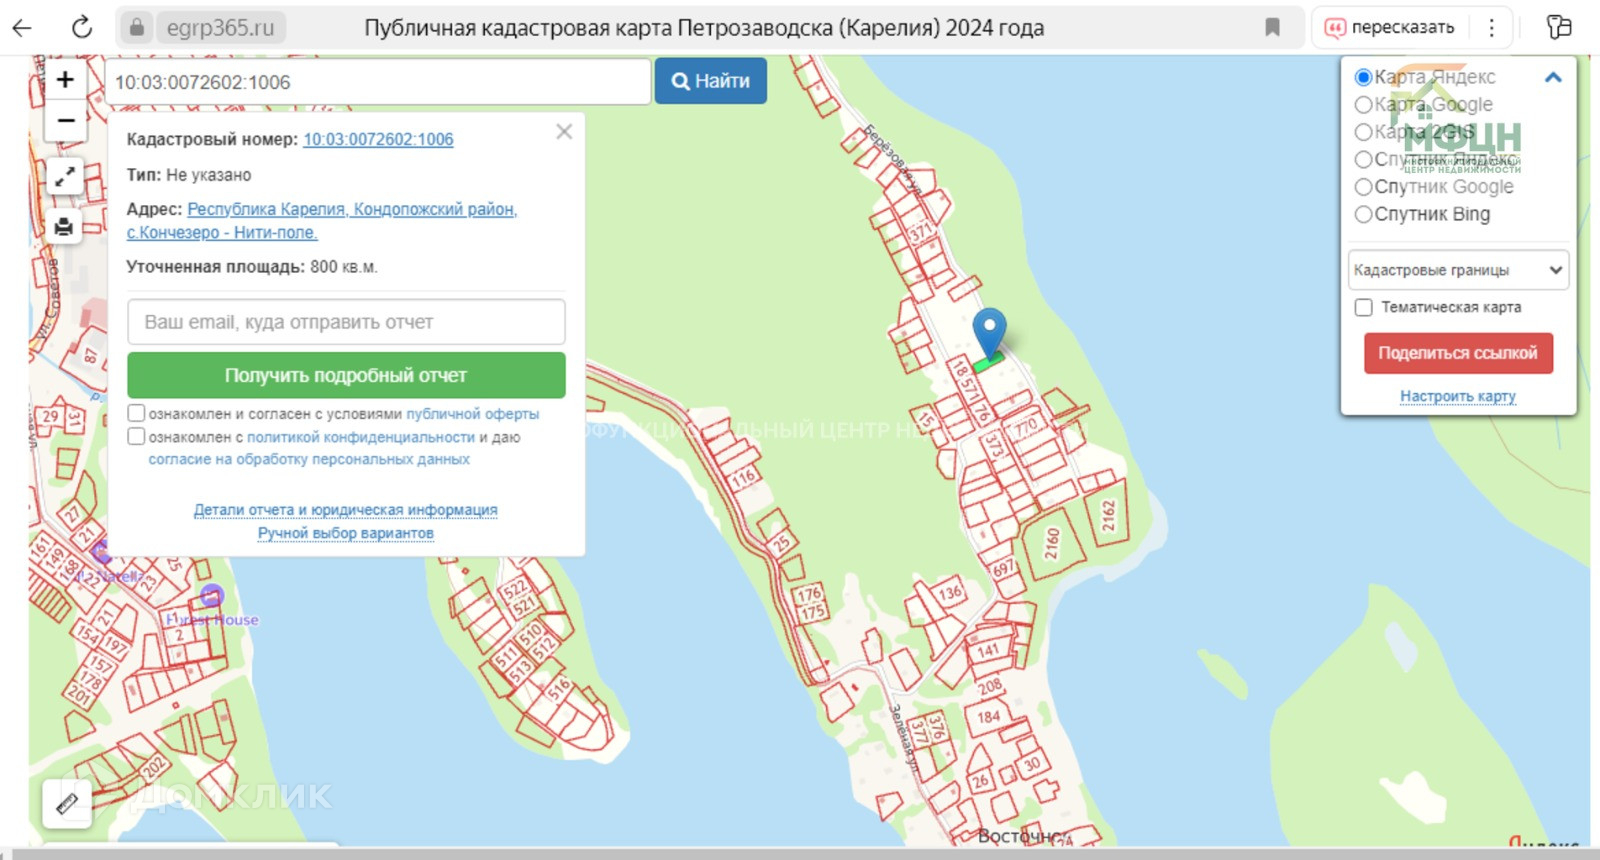Click map parcel labeled 516
This screenshot has height=860, width=1600.
[558, 688]
